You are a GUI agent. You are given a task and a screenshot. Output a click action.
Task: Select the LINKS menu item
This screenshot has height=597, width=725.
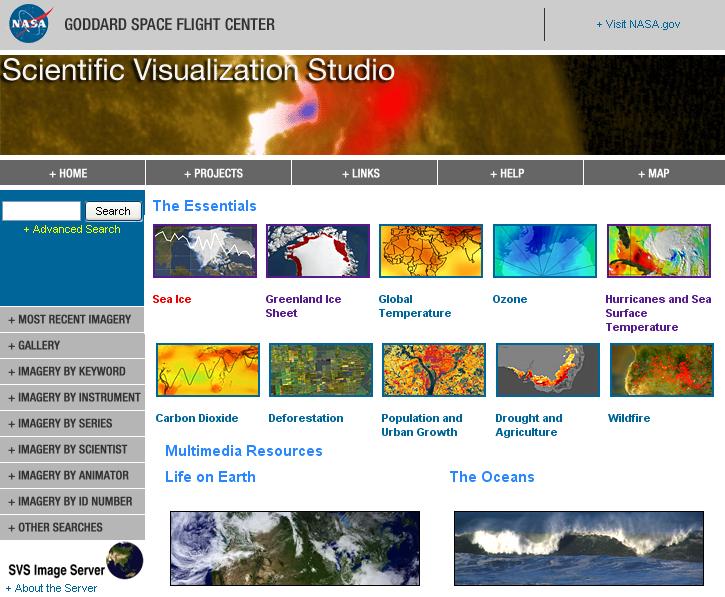click(364, 173)
